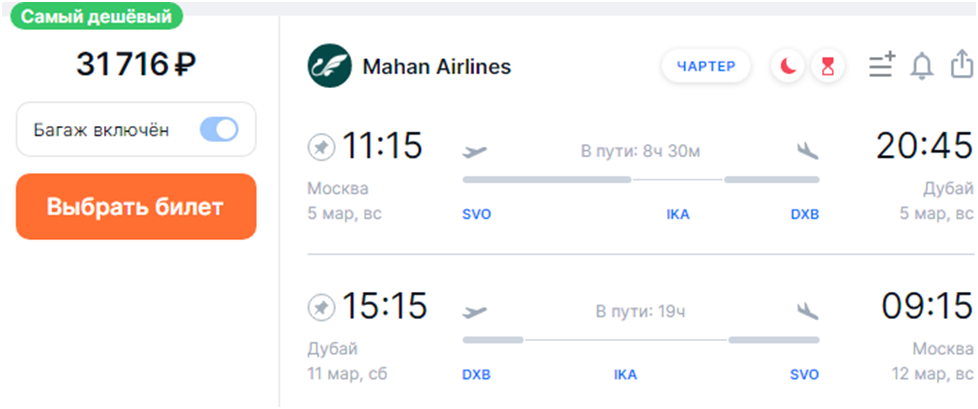Click the "Чартер" badge

(706, 67)
